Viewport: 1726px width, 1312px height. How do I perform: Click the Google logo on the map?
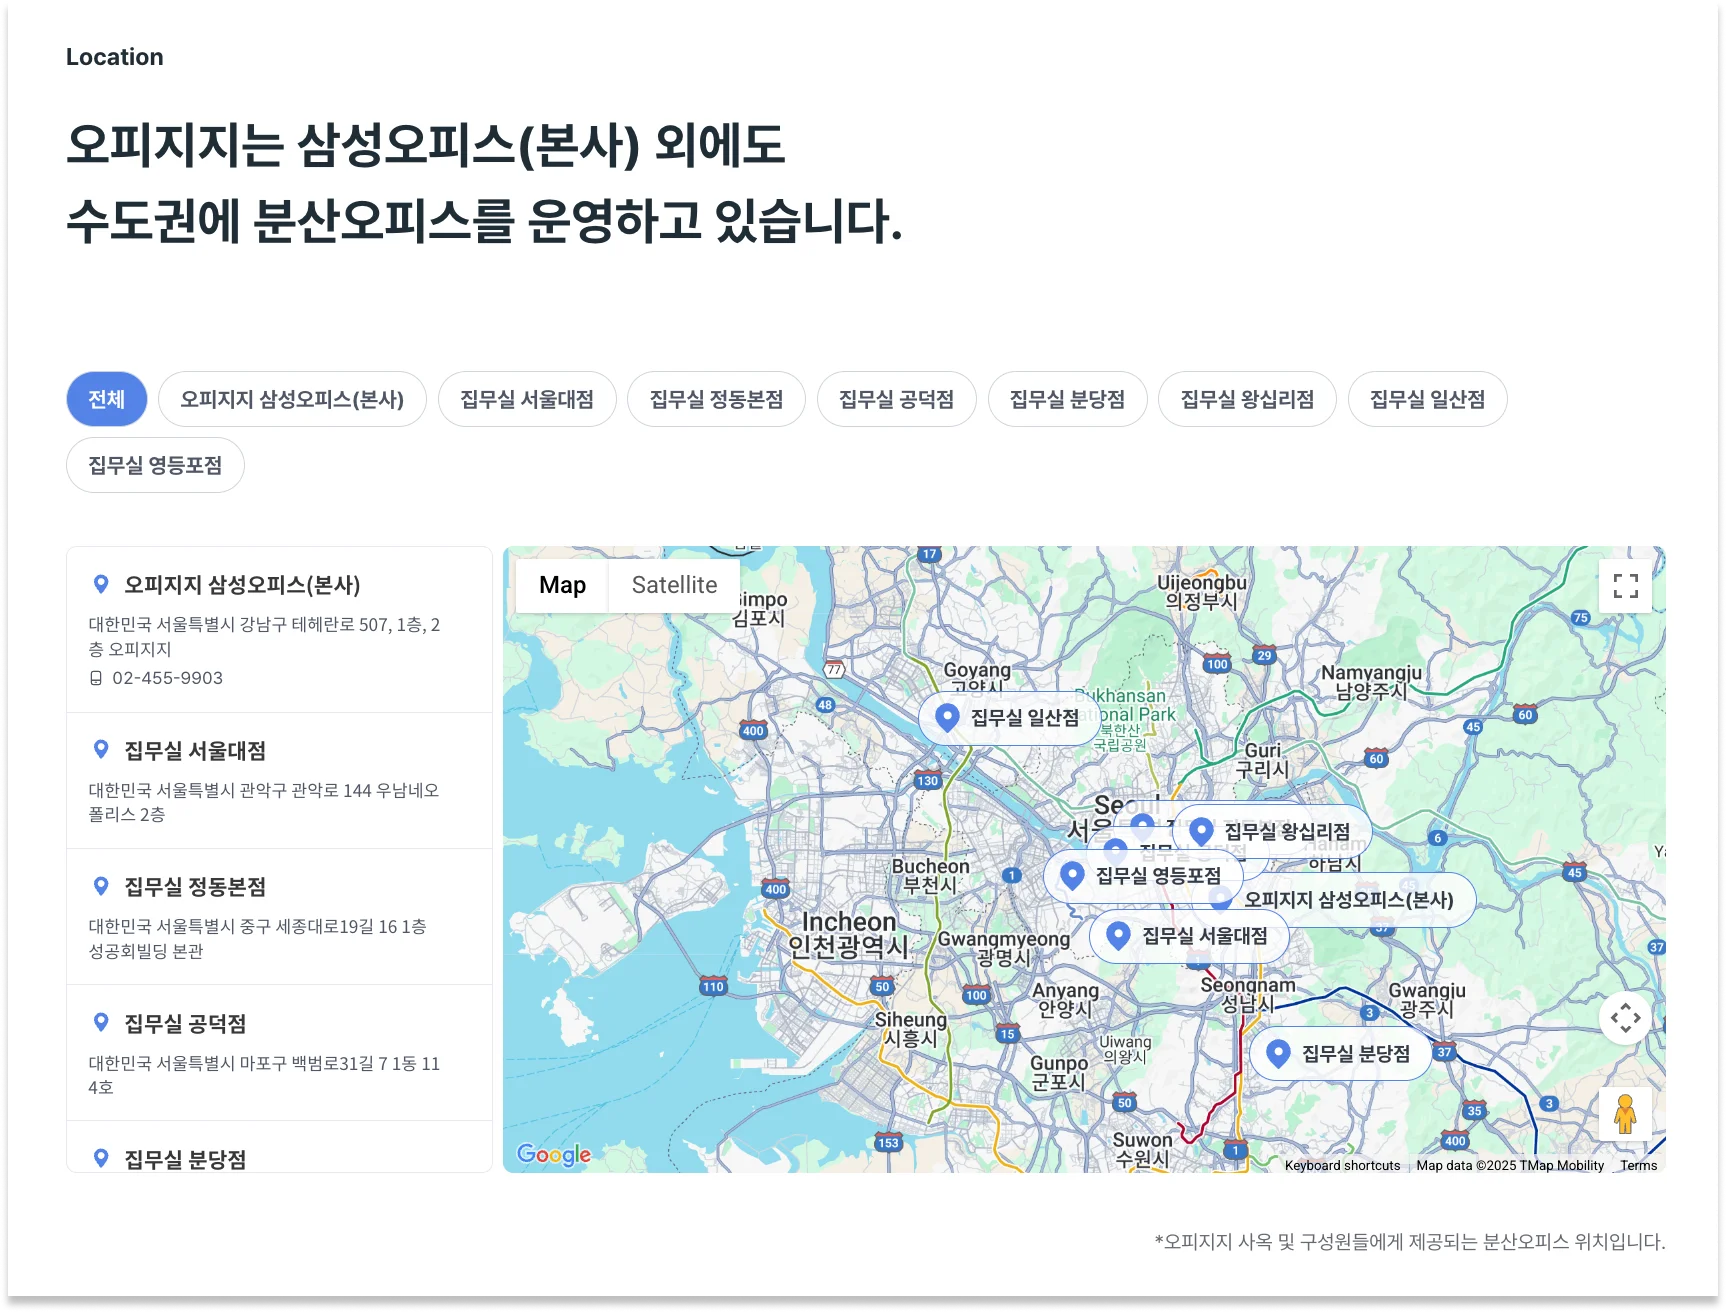pos(553,1156)
